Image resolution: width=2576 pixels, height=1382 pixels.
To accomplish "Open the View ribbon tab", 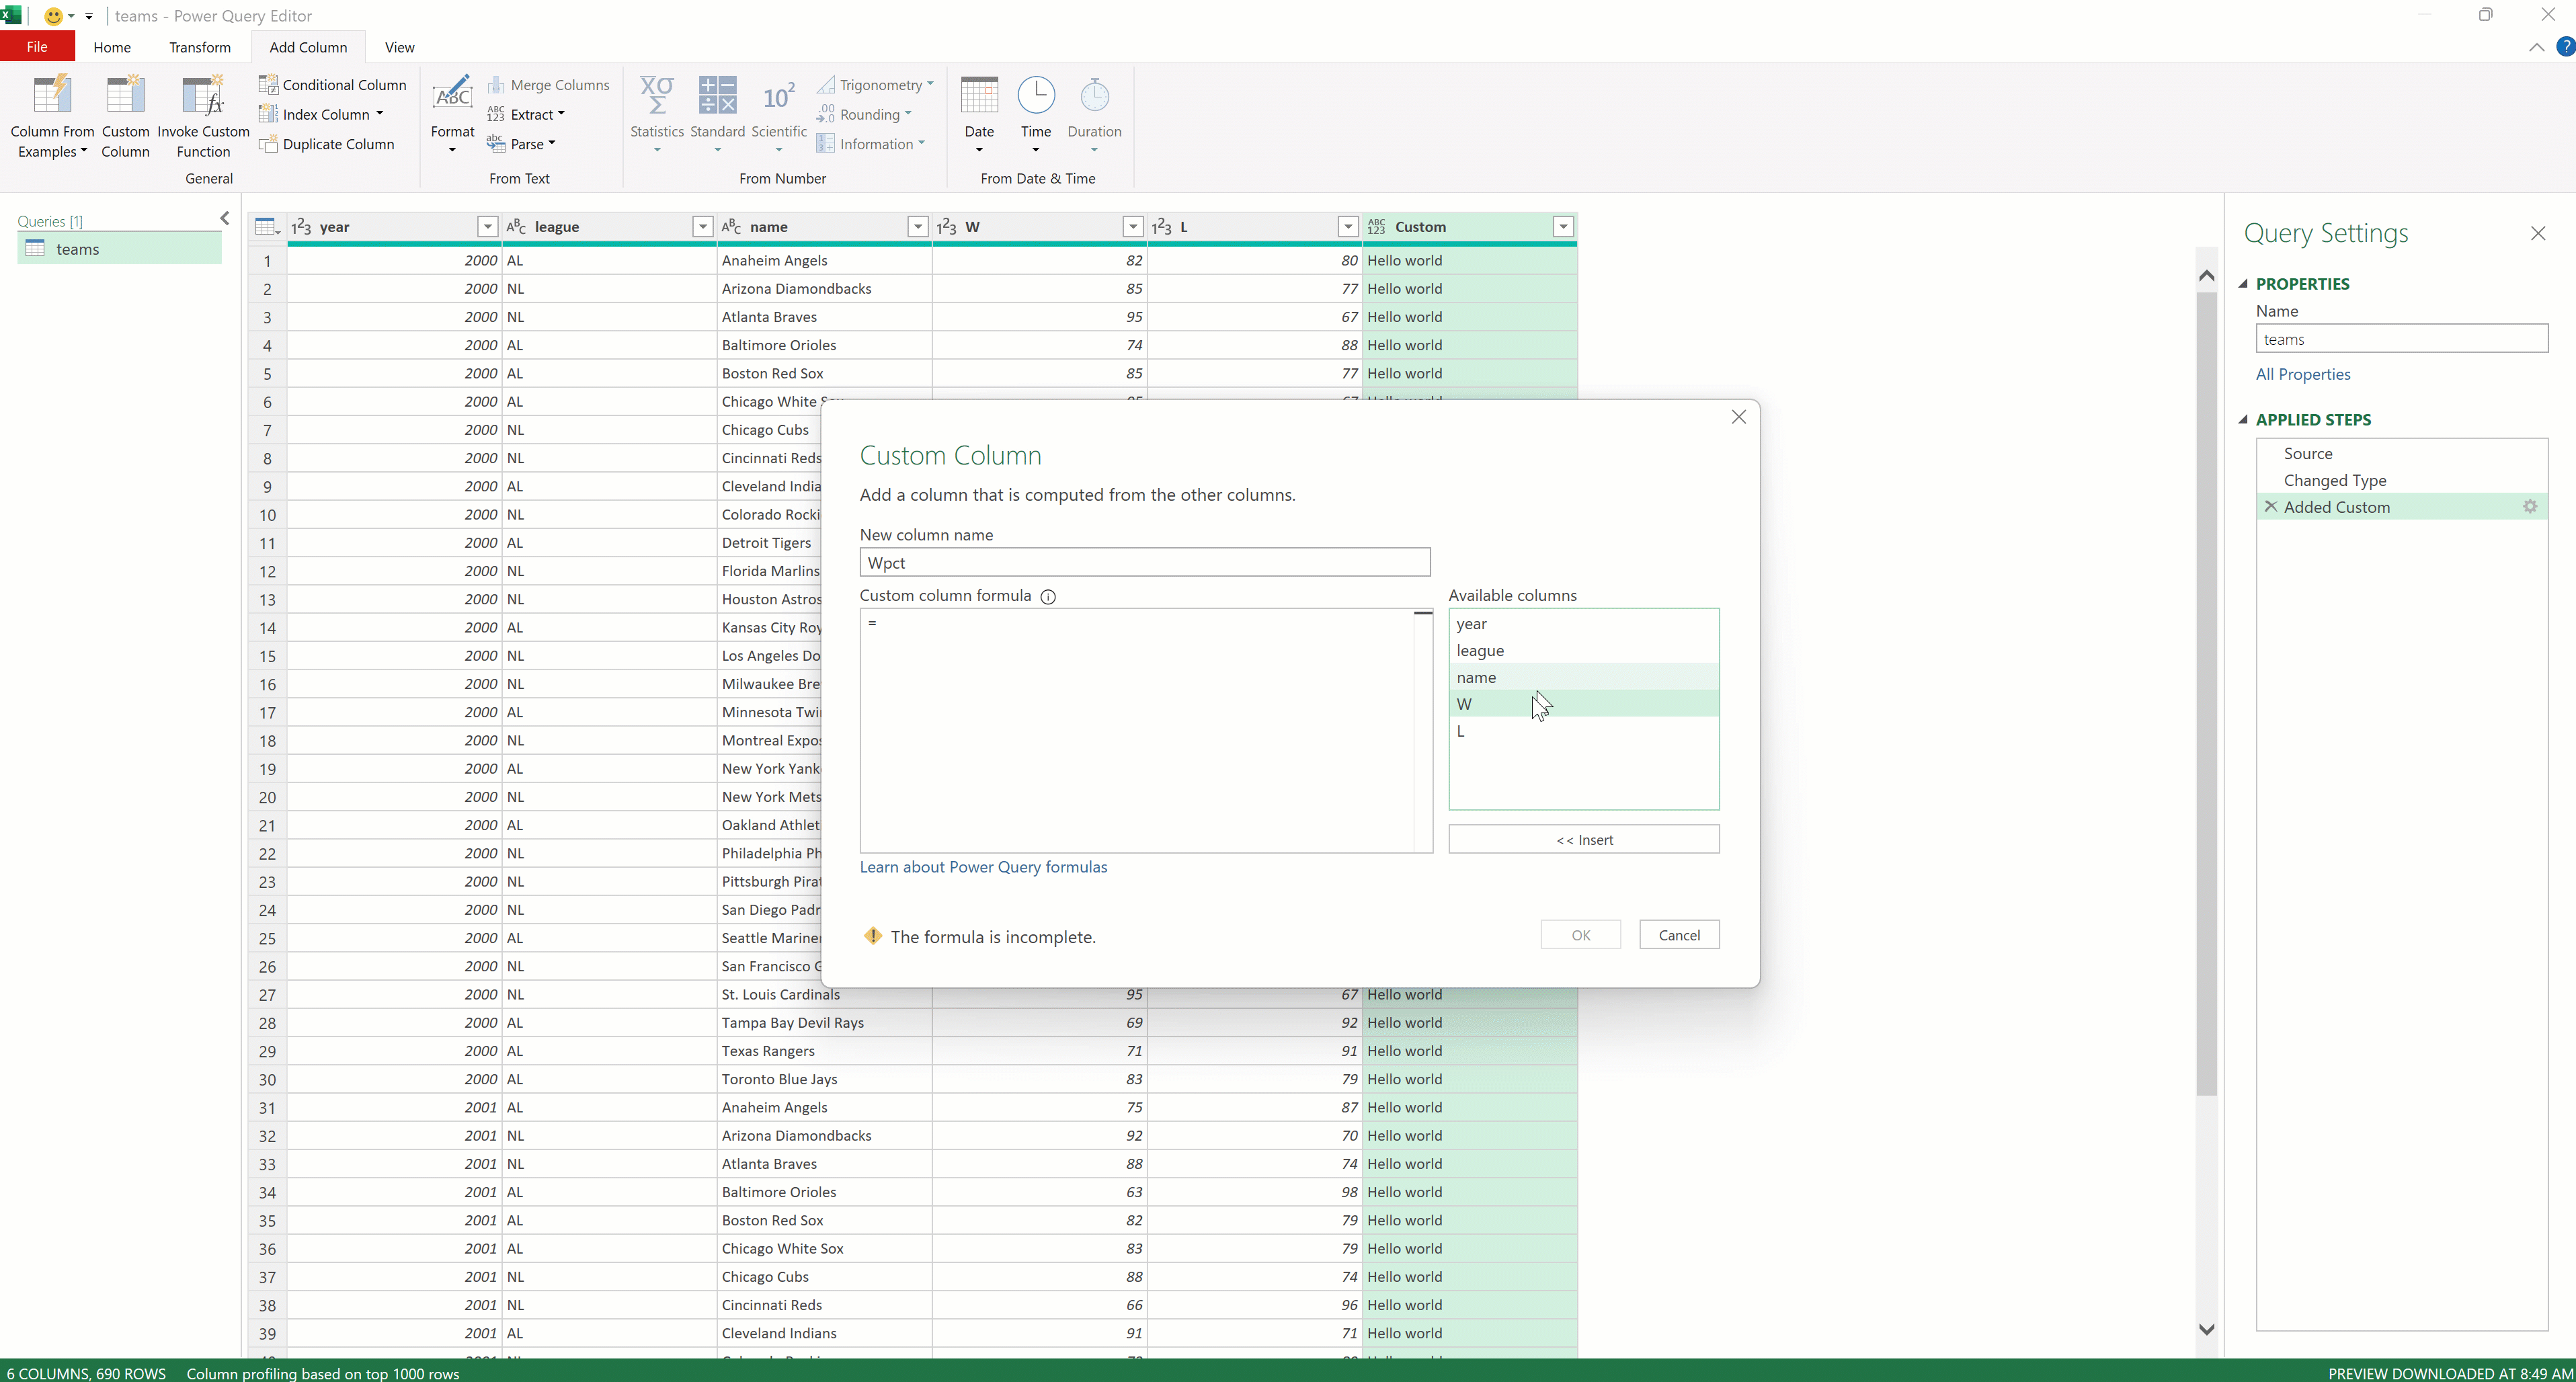I will (399, 47).
